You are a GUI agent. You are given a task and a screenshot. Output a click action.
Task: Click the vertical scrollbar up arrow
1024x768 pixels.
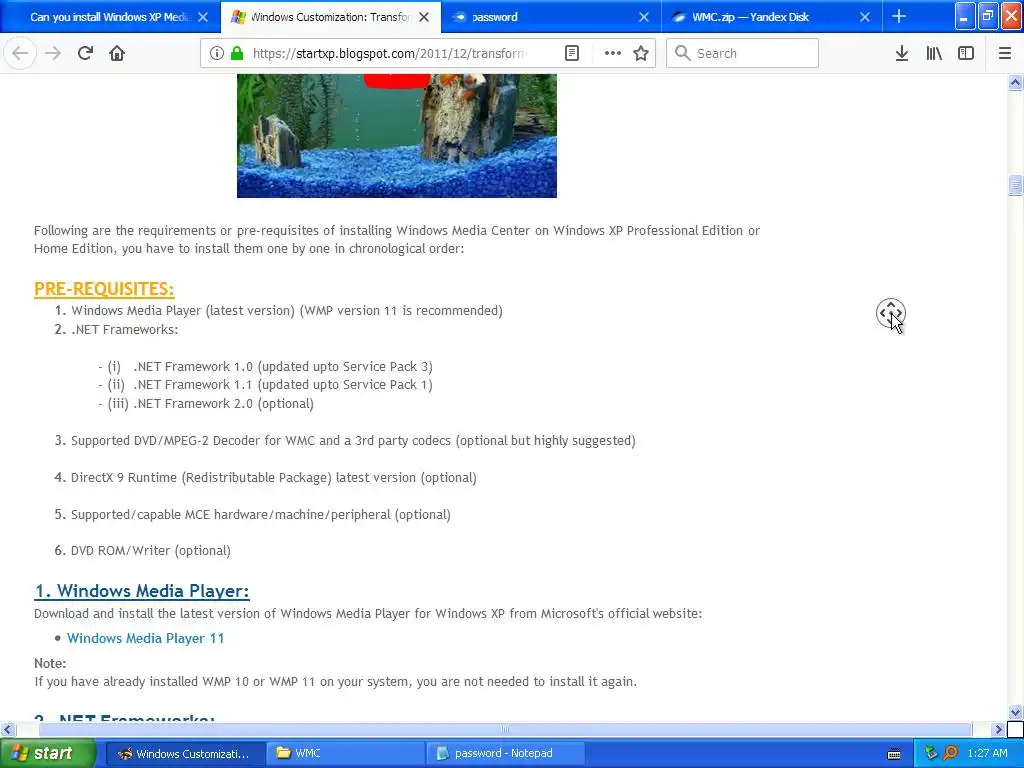1015,82
